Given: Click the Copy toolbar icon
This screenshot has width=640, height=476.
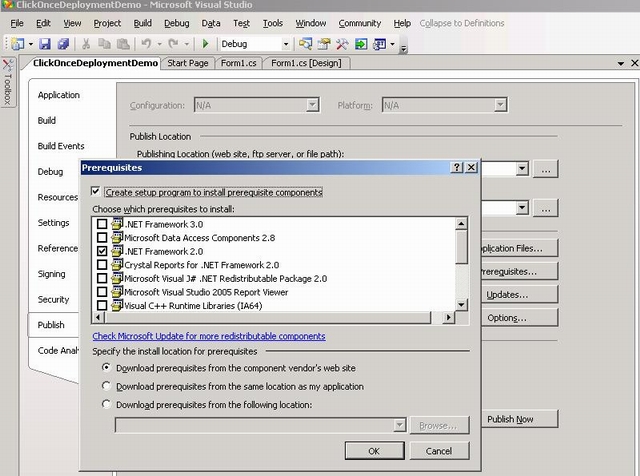Looking at the screenshot, I should pos(104,44).
